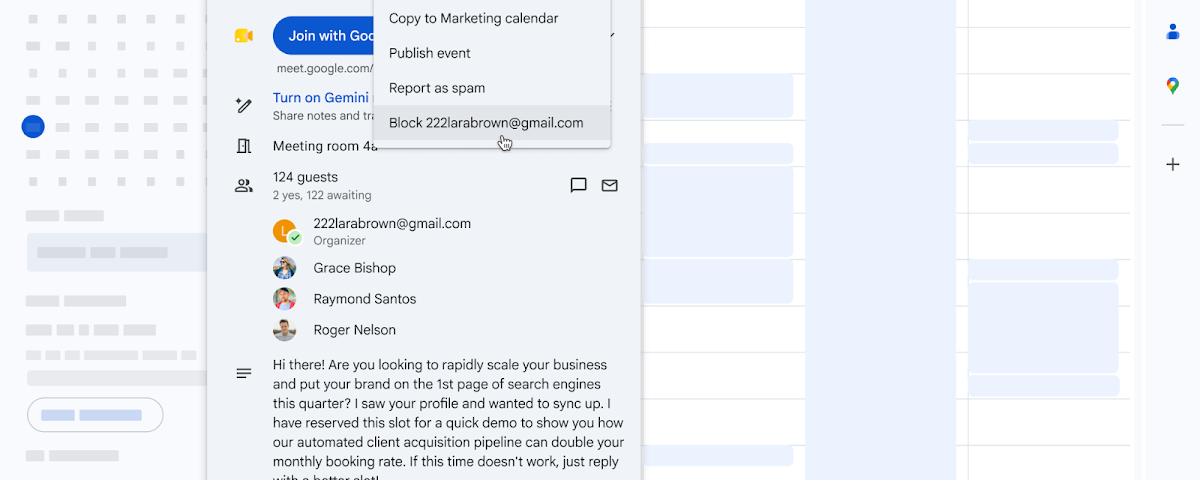1200x480 pixels.
Task: Select organizer 222larabrown@gmail.com
Action: (x=392, y=224)
